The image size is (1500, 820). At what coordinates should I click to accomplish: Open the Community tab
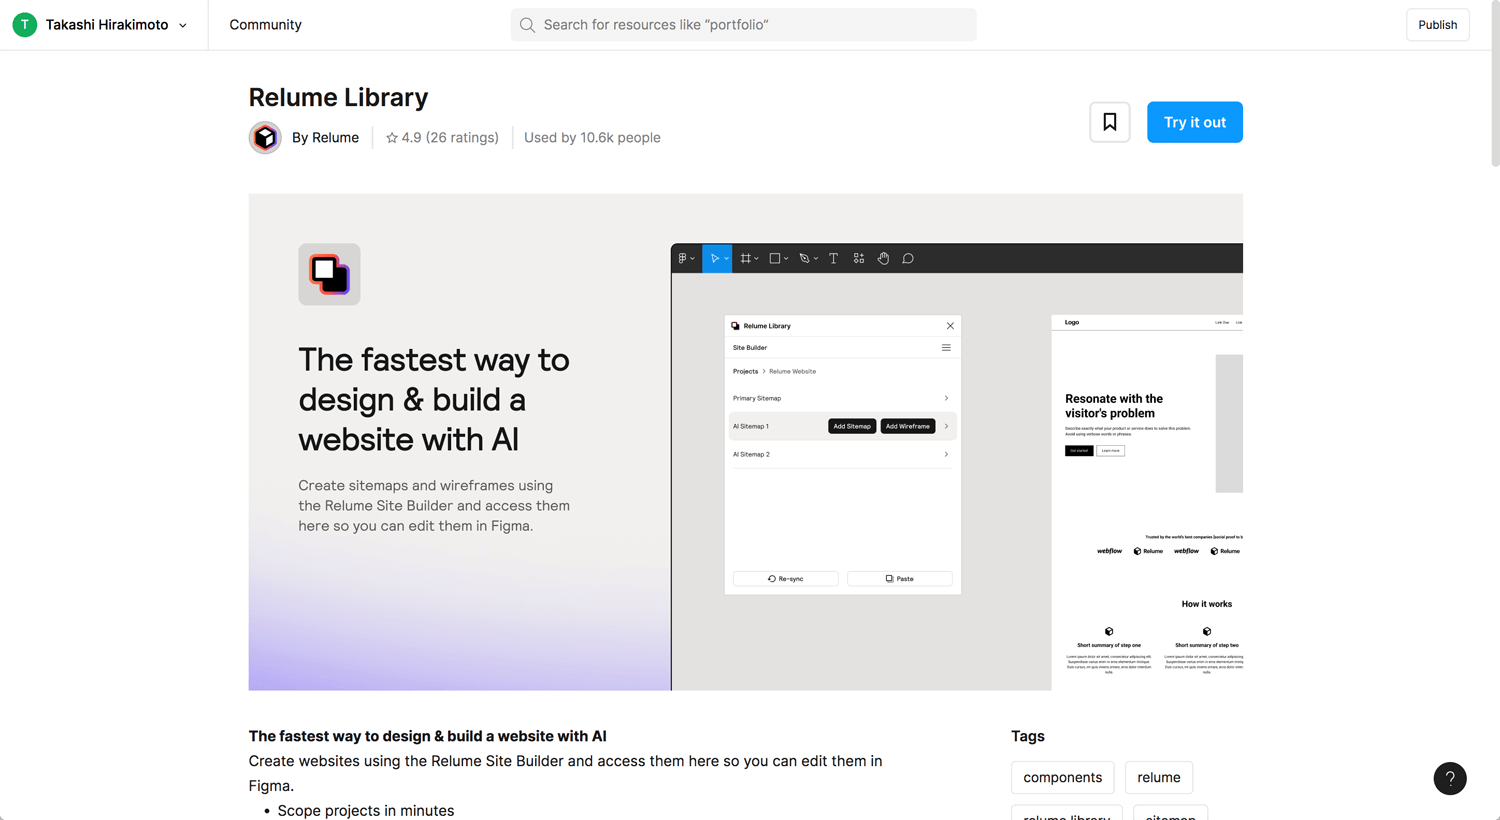pos(265,25)
